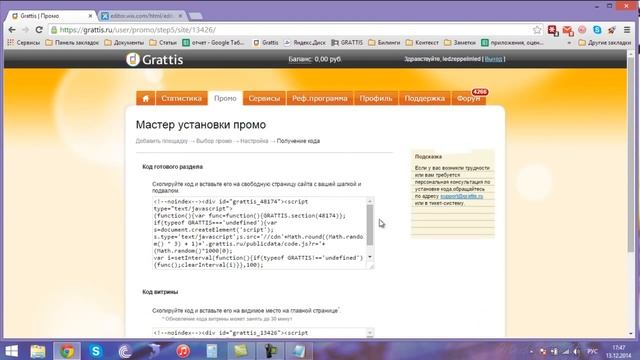Open приложения, оцен... bookmark

click(512, 42)
